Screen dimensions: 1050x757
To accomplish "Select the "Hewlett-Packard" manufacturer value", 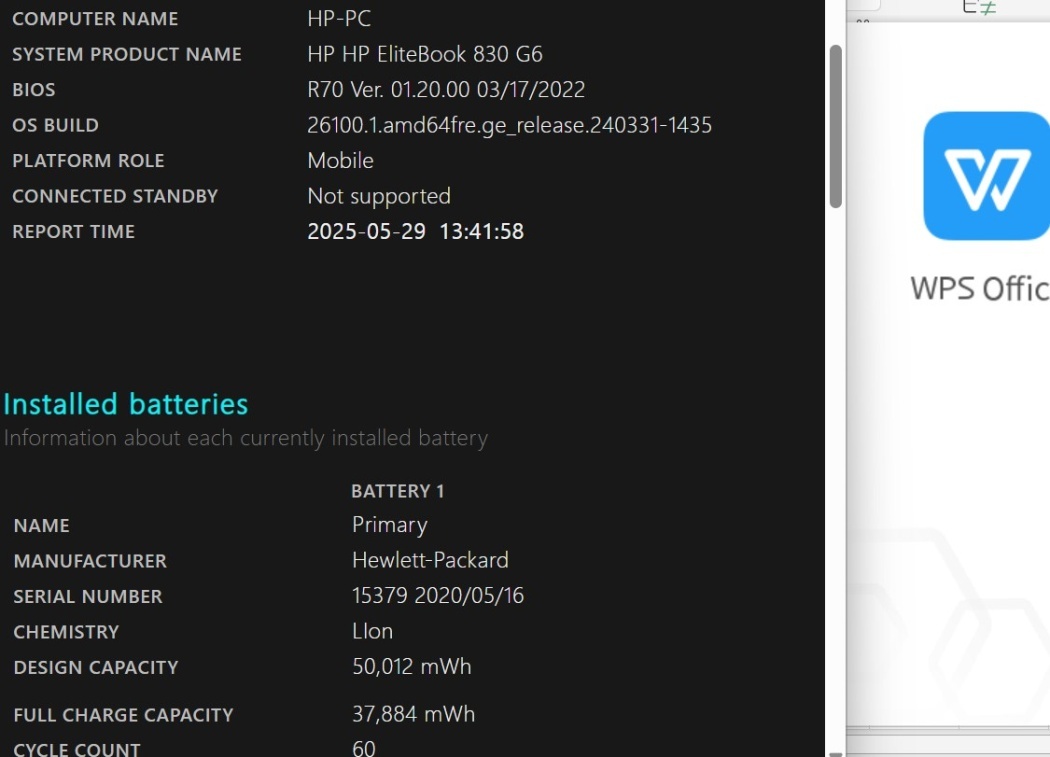I will (x=430, y=560).
